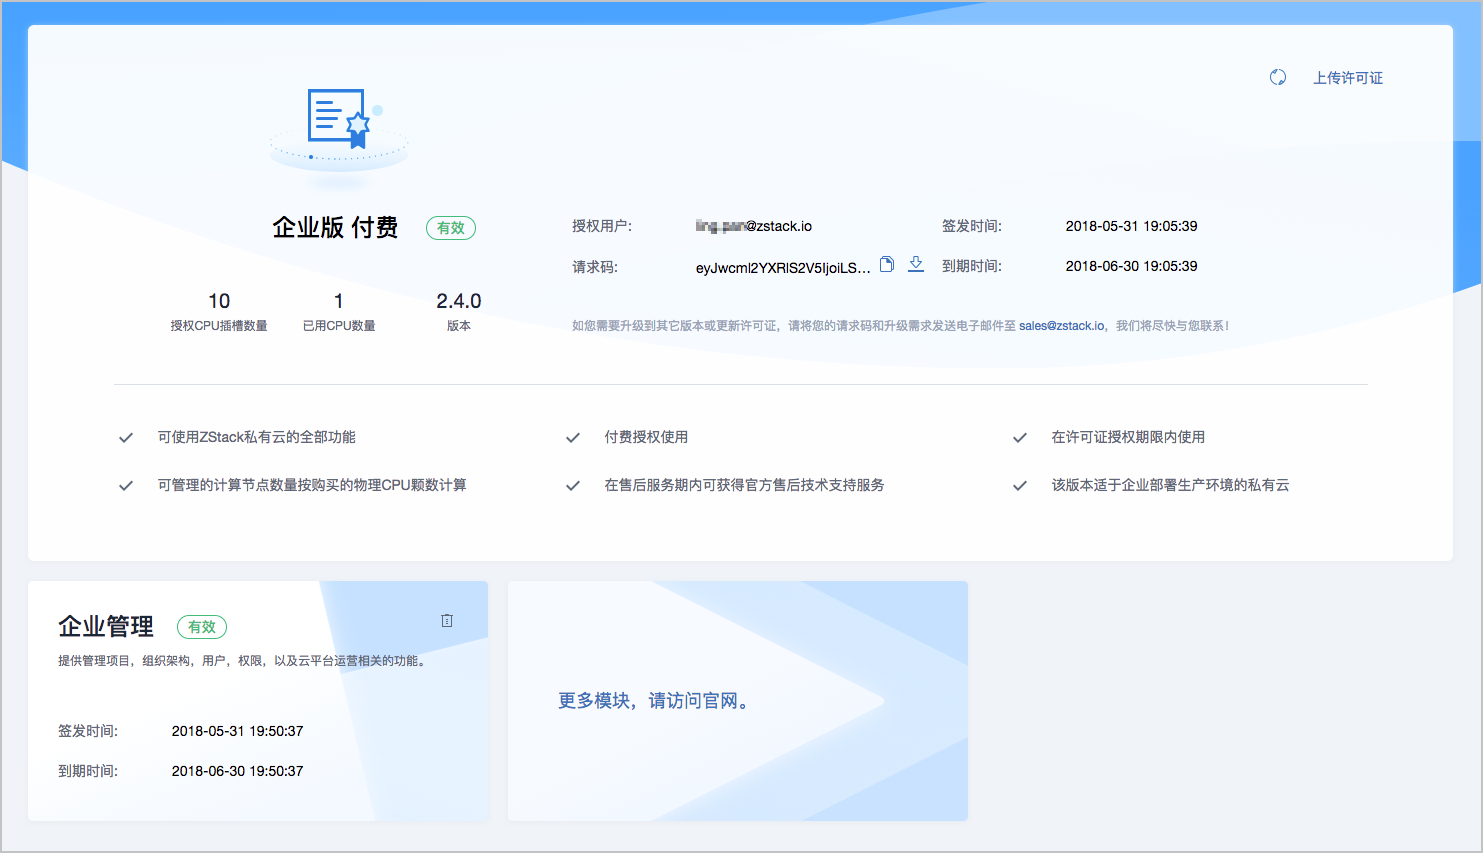
Task: Click the version number 2.4.0
Action: point(459,301)
